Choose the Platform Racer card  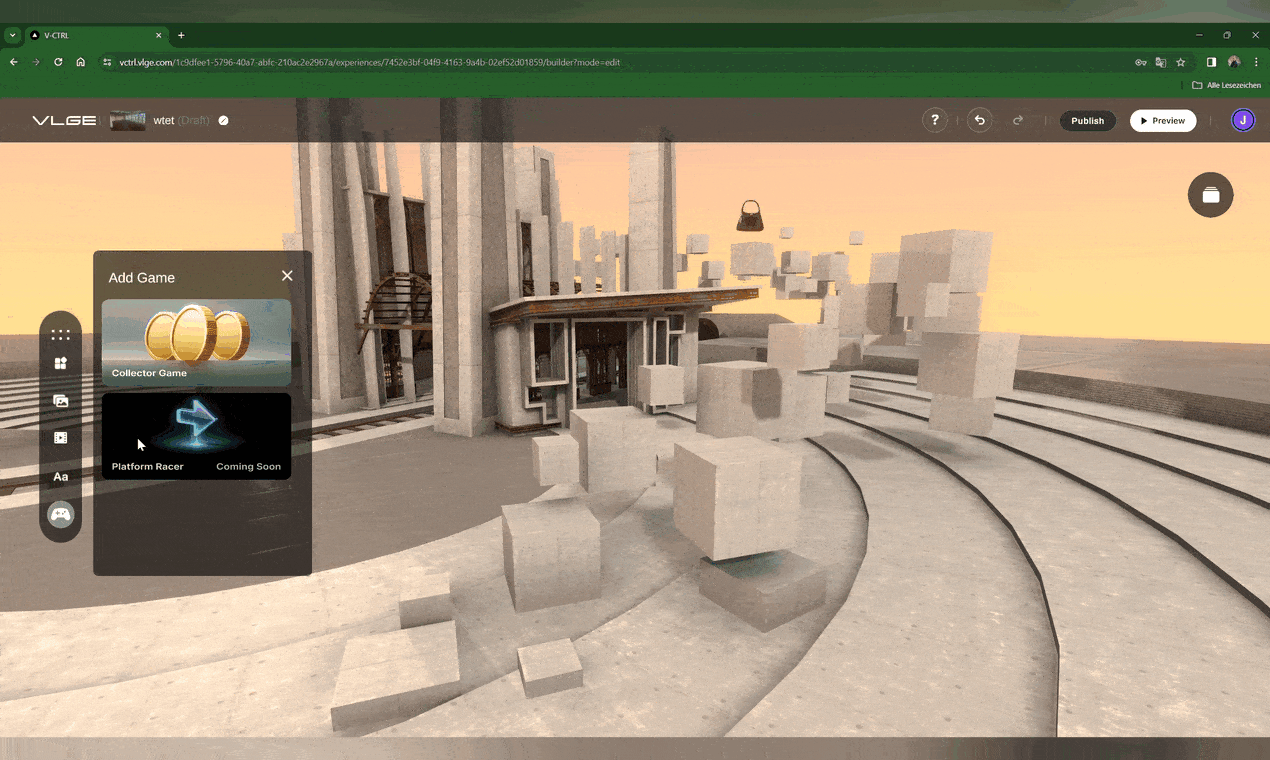click(x=197, y=436)
